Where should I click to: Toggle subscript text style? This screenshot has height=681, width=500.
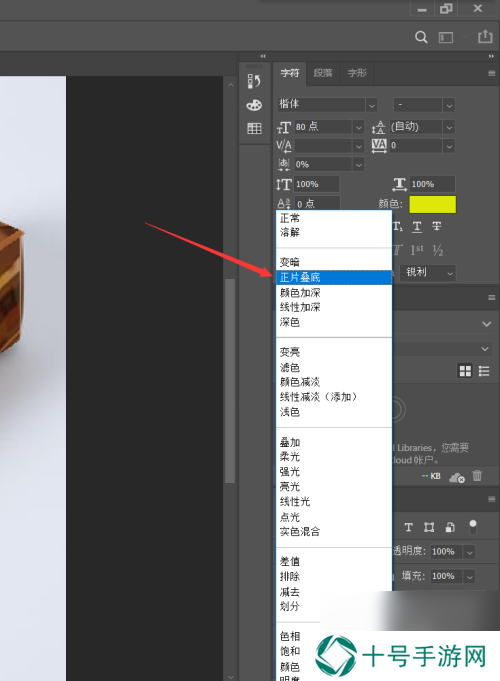pyautogui.click(x=398, y=226)
